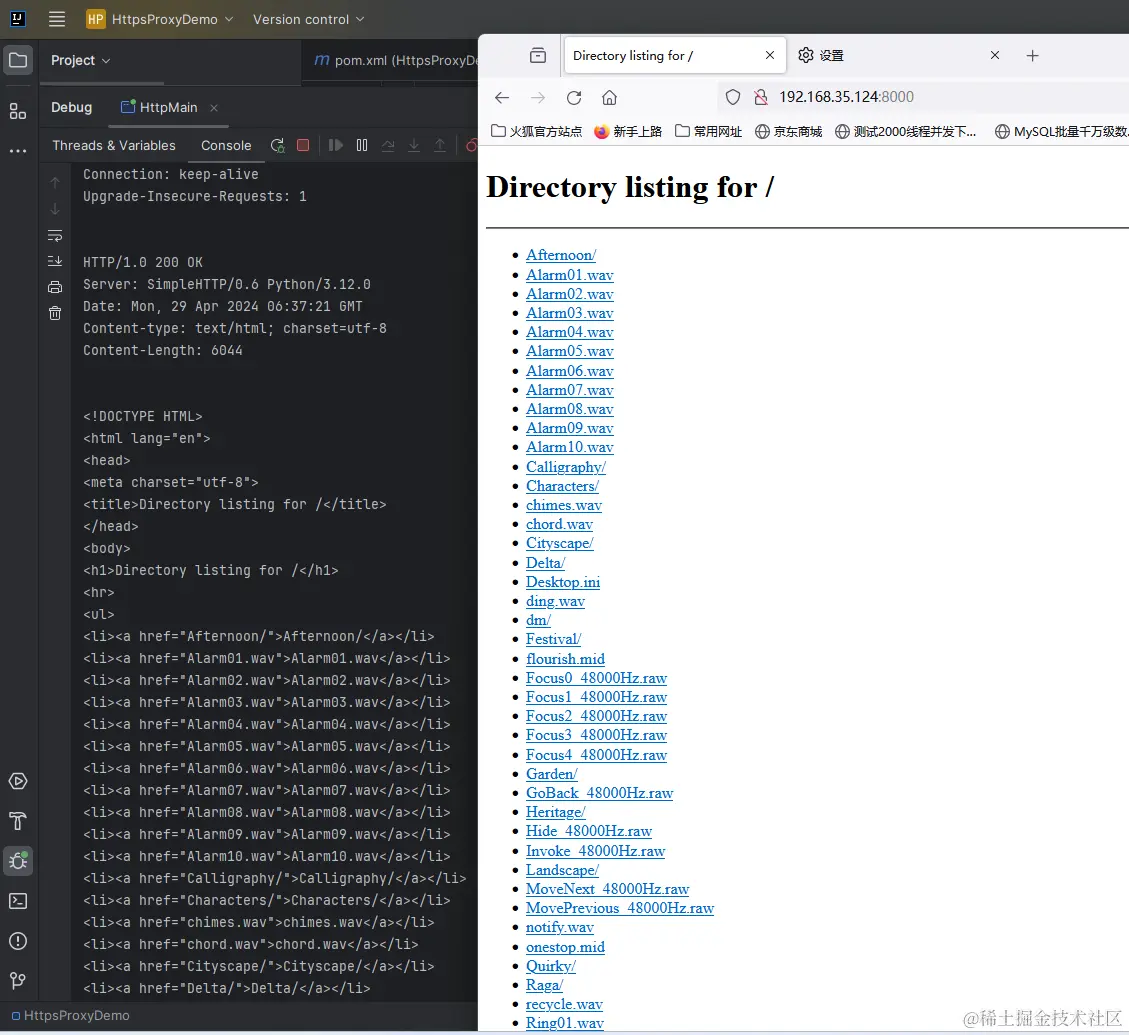The height and width of the screenshot is (1035, 1129).
Task: Select the Console tab
Action: click(226, 145)
